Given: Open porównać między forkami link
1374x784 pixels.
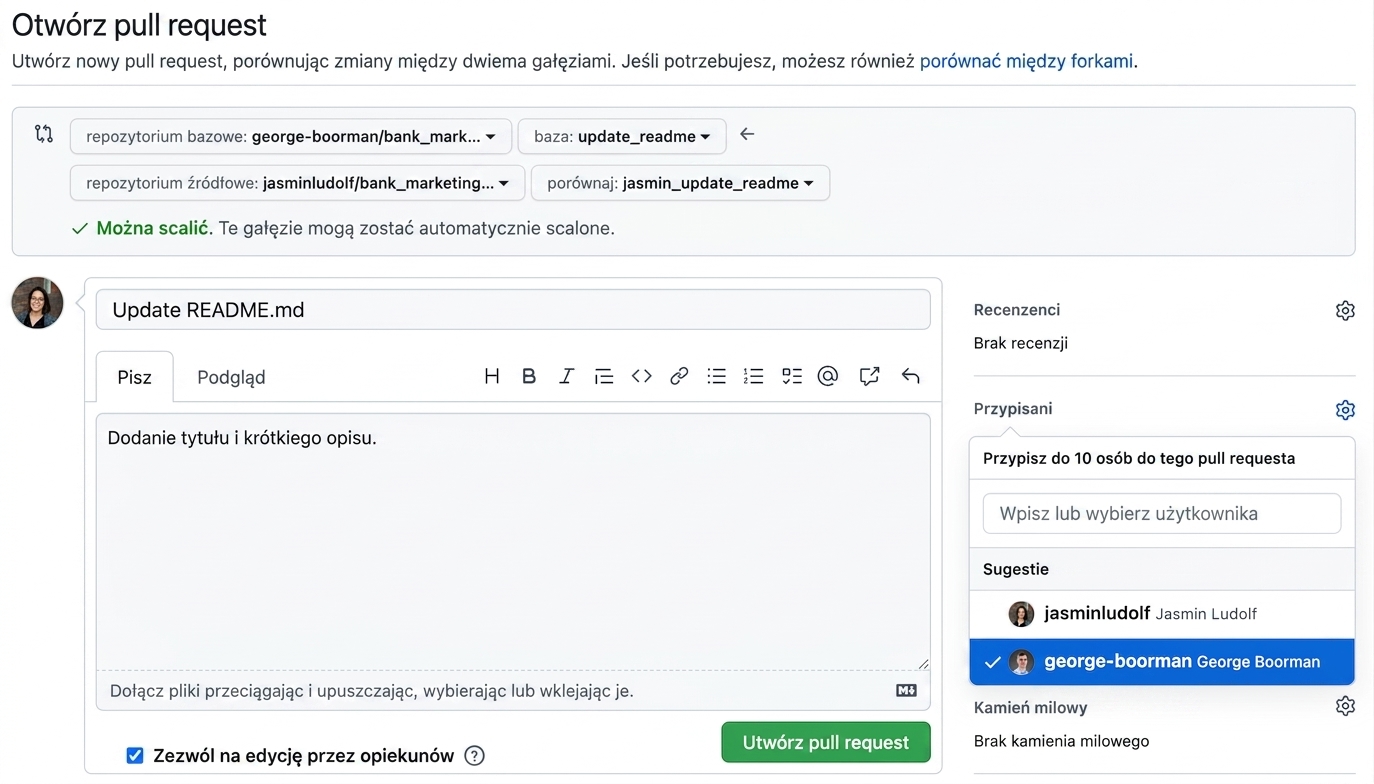Looking at the screenshot, I should pyautogui.click(x=1026, y=61).
